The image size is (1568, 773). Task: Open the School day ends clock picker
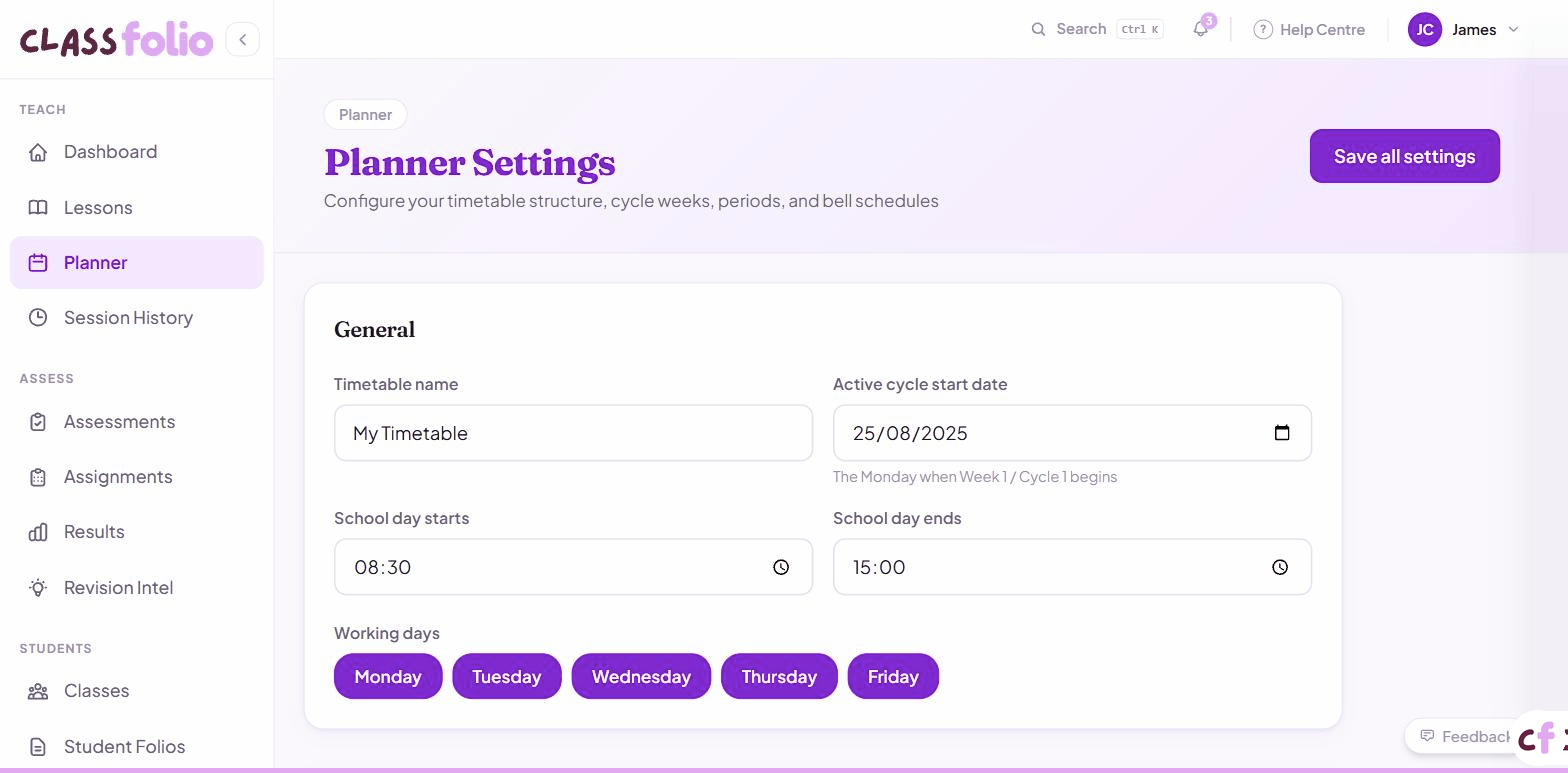click(x=1280, y=567)
